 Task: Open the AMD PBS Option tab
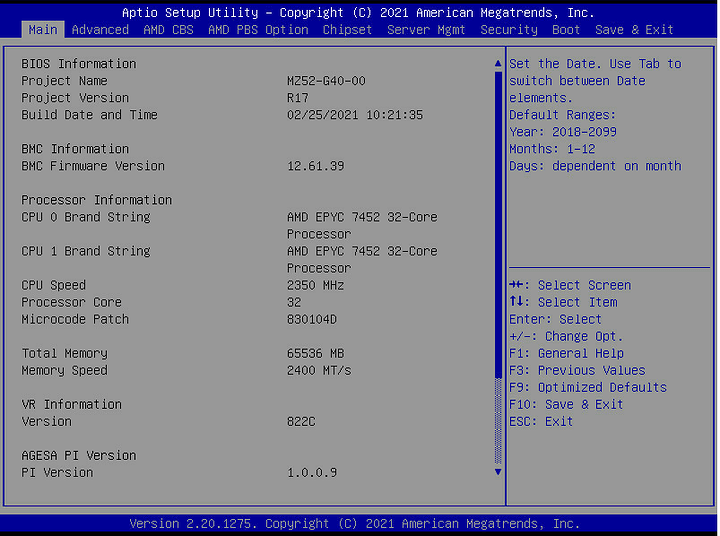click(258, 30)
